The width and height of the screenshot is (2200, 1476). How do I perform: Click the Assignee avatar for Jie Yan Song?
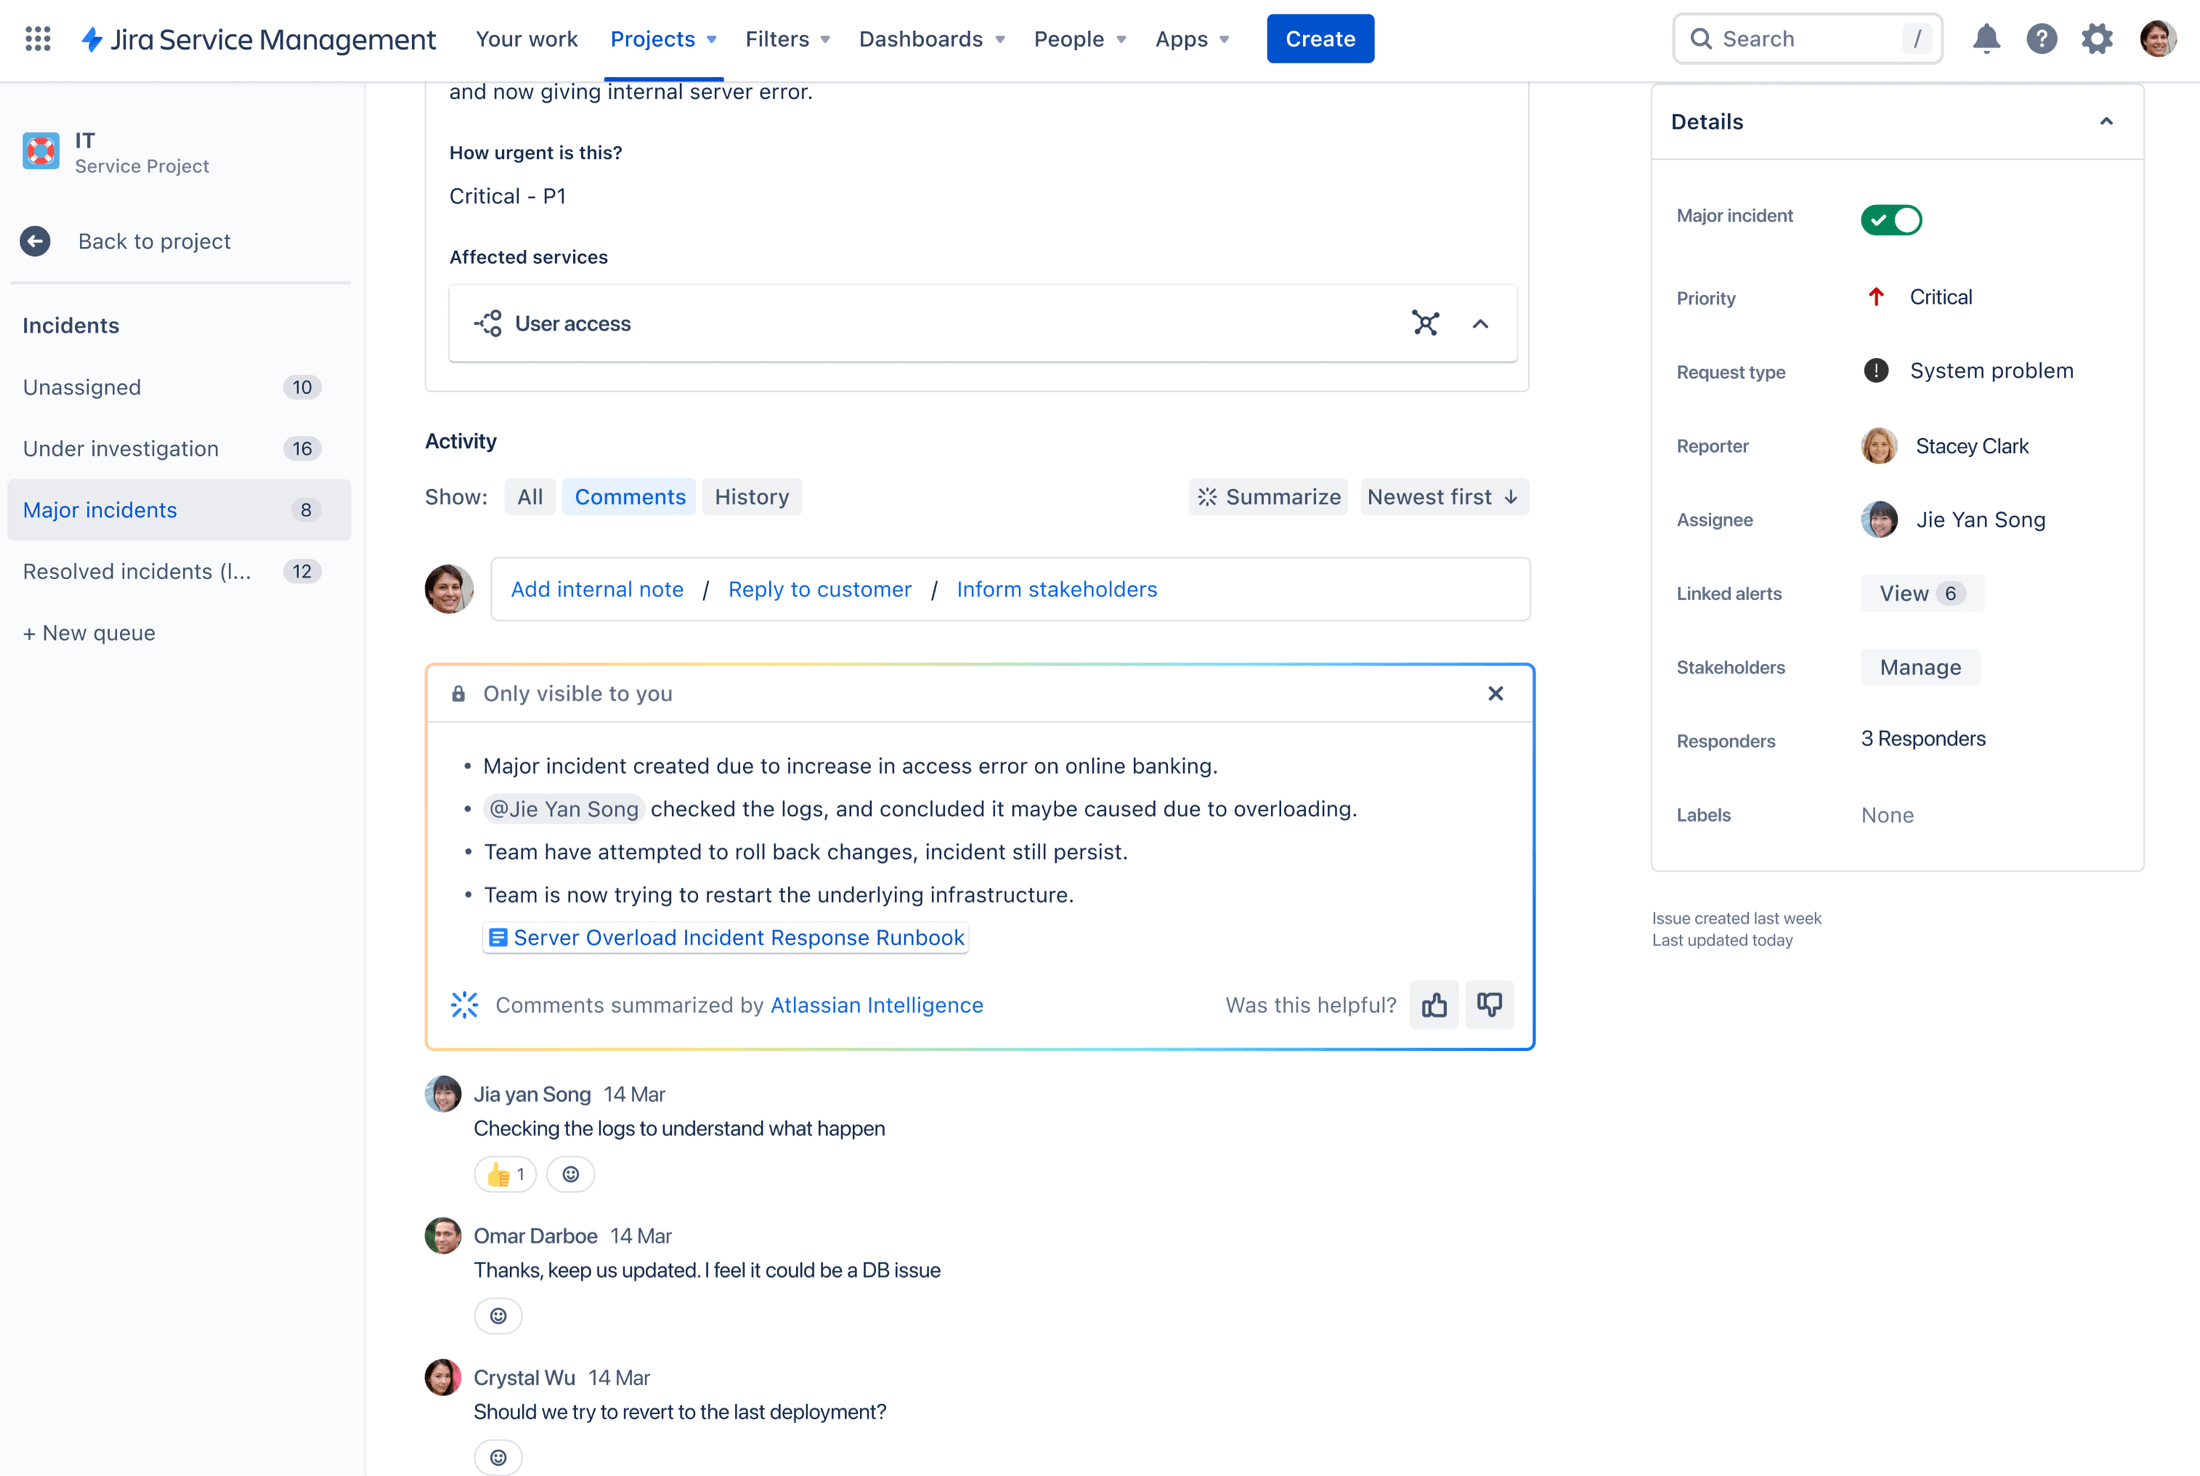(x=1882, y=519)
